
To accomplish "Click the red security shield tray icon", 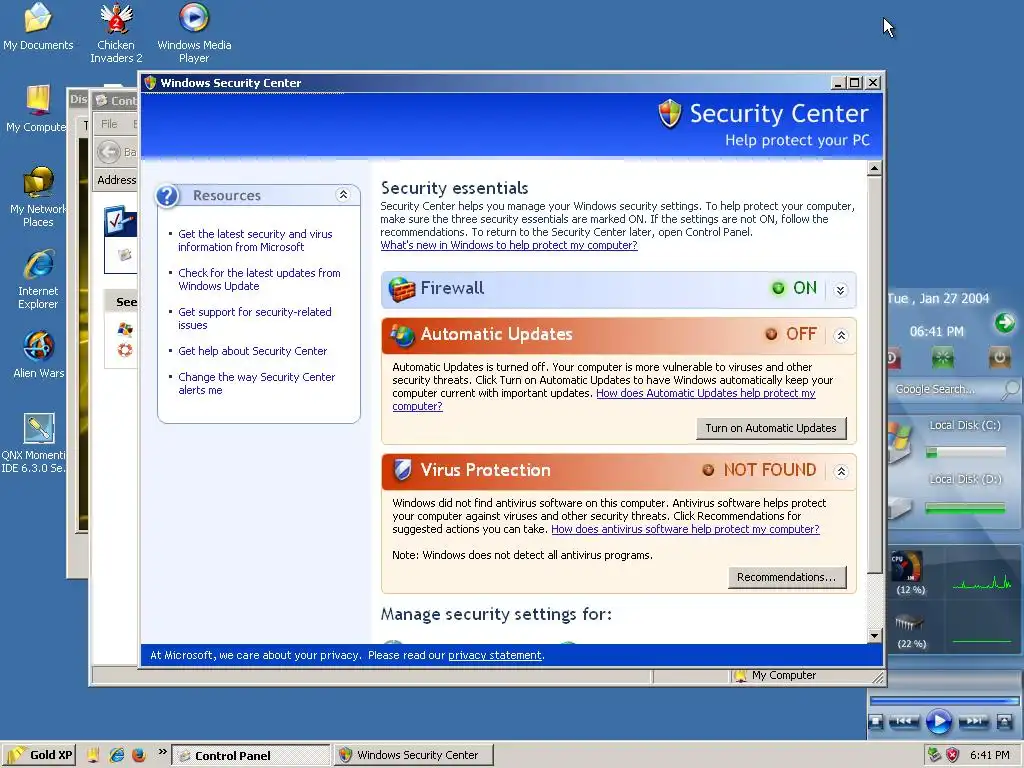I will (953, 755).
